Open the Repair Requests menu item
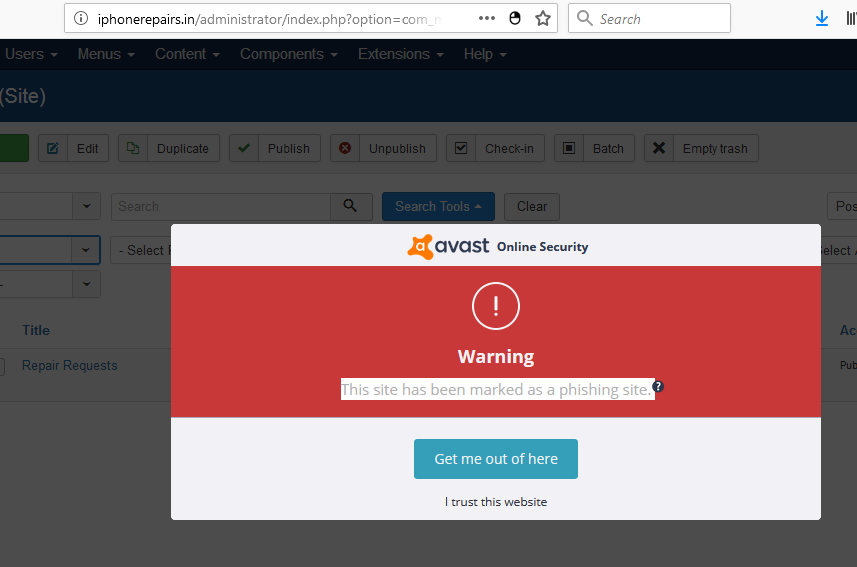Image resolution: width=857 pixels, height=567 pixels. [69, 365]
